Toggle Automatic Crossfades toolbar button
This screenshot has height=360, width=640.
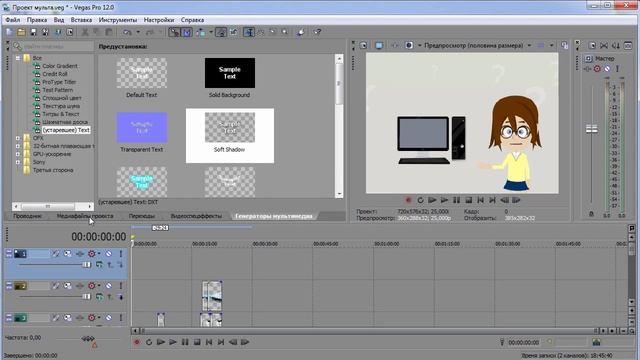pyautogui.click(x=187, y=32)
